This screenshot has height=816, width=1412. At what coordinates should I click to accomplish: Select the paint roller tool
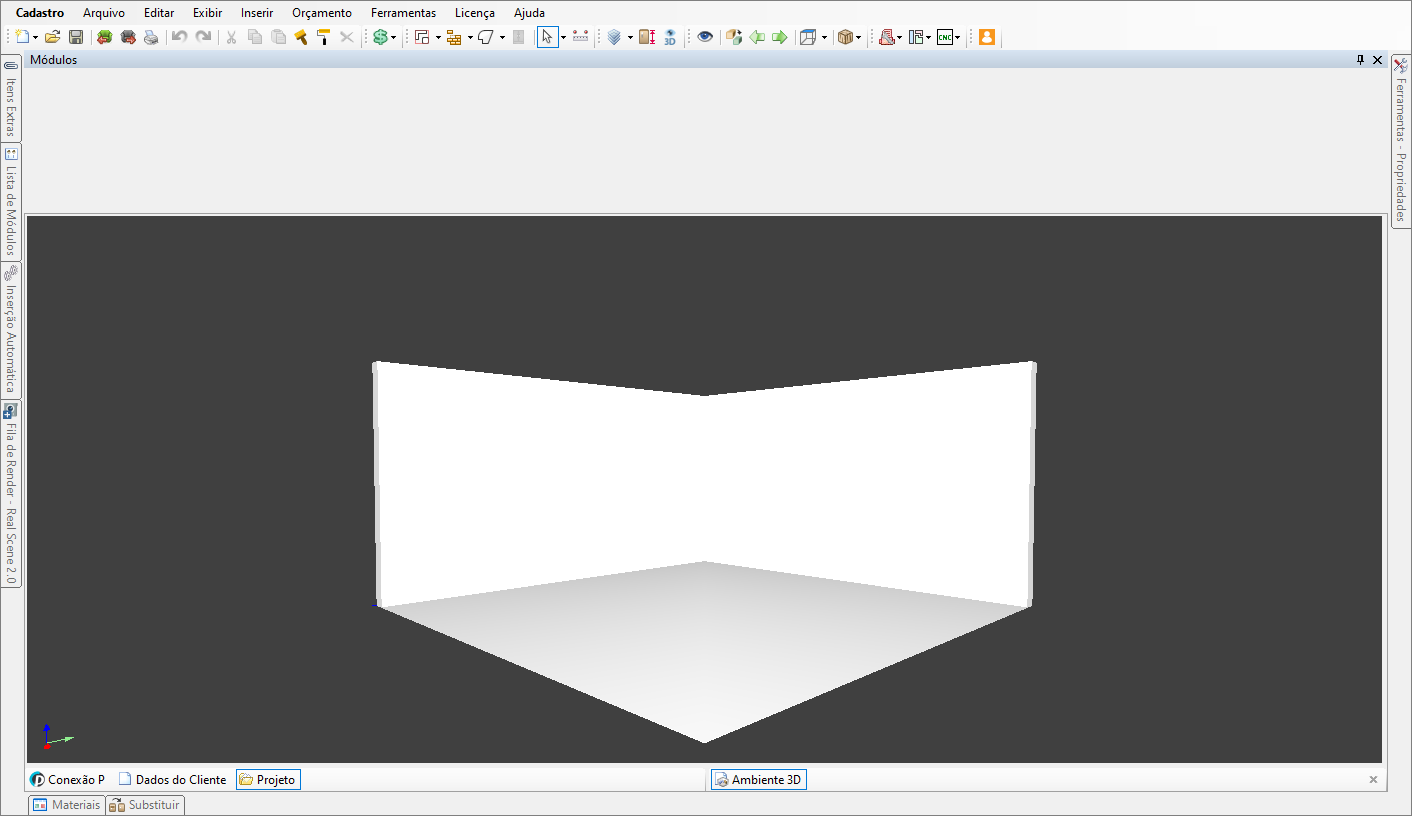pyautogui.click(x=324, y=37)
